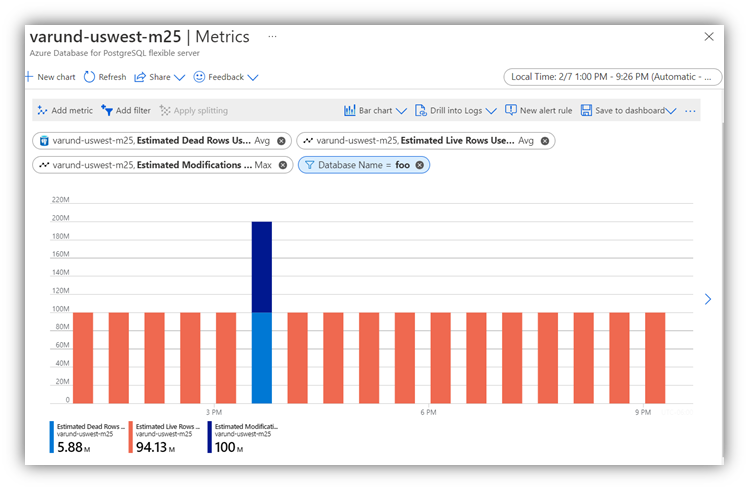Viewport: 749px width, 490px height.
Task: Click the Azure Database for PostgreSQL subtitle
Action: point(115,53)
